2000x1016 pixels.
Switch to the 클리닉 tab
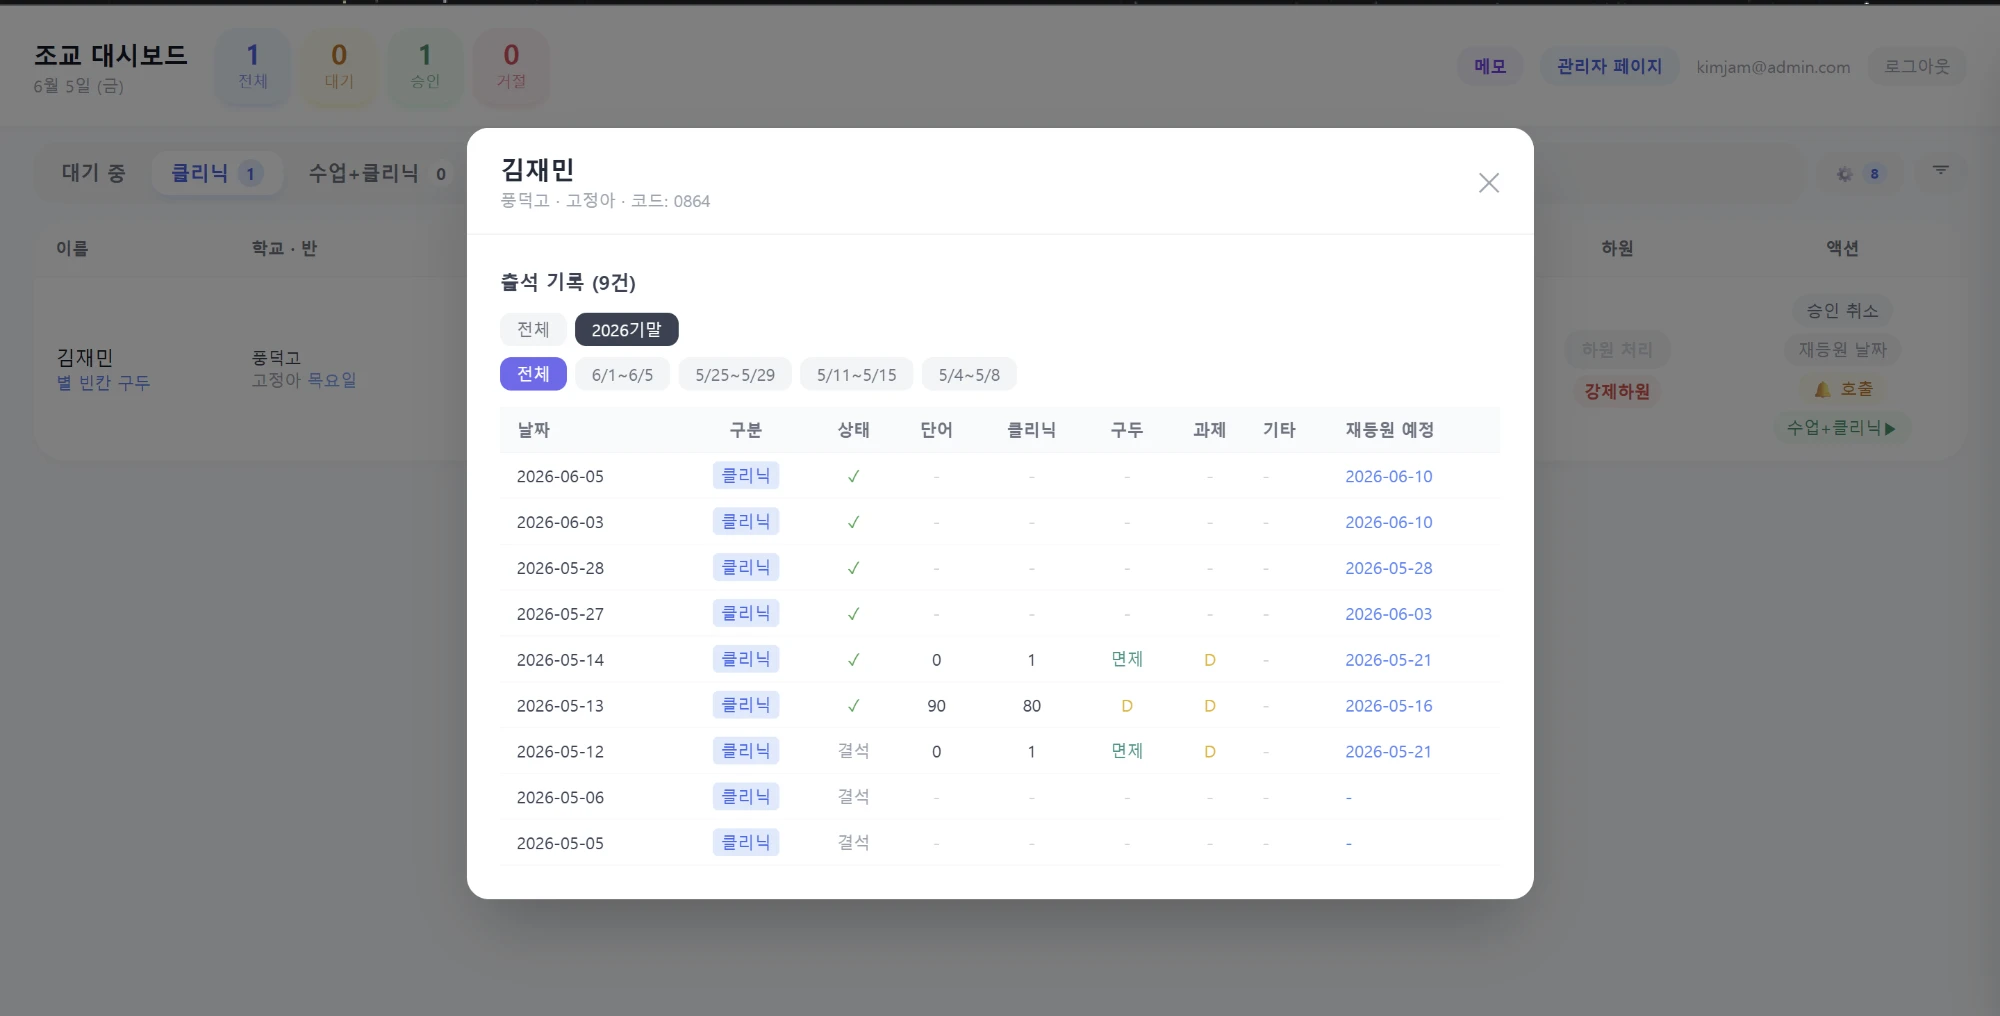coord(216,173)
